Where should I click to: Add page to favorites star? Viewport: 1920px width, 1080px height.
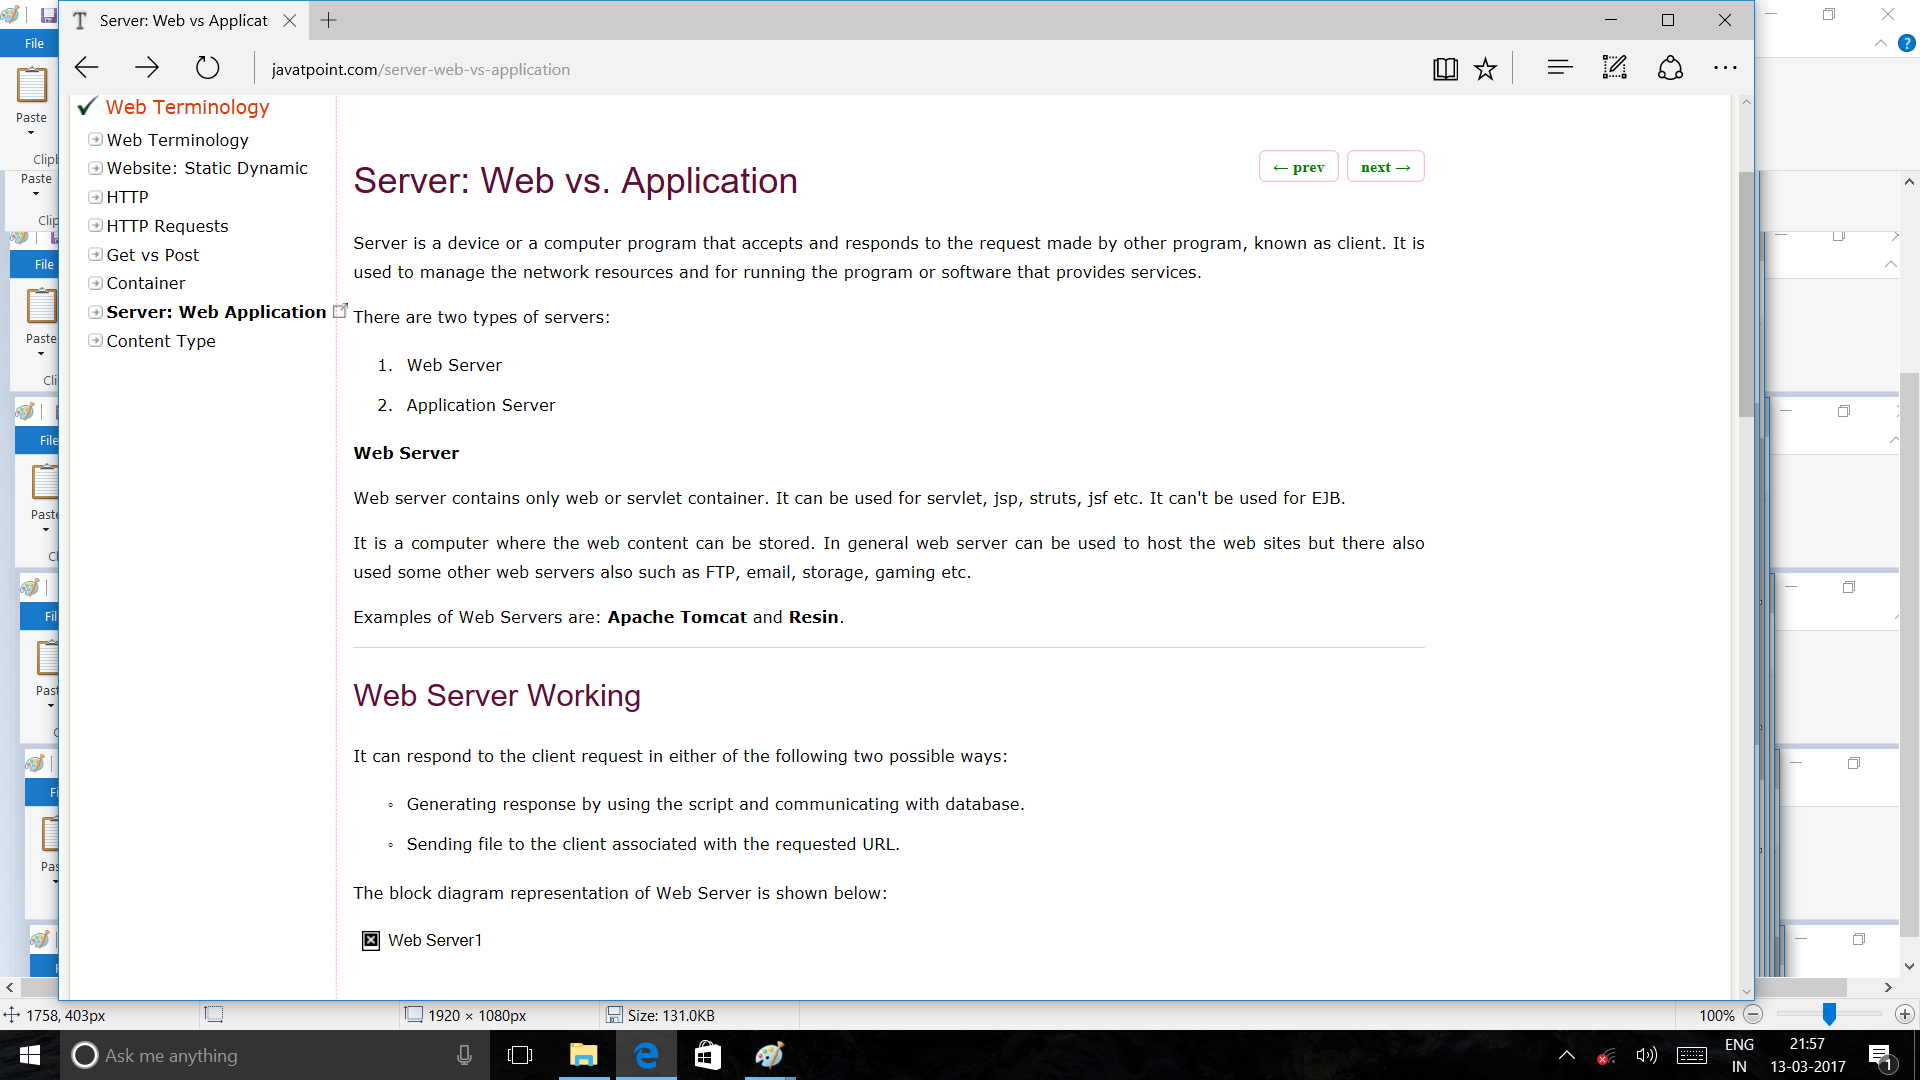click(x=1486, y=68)
